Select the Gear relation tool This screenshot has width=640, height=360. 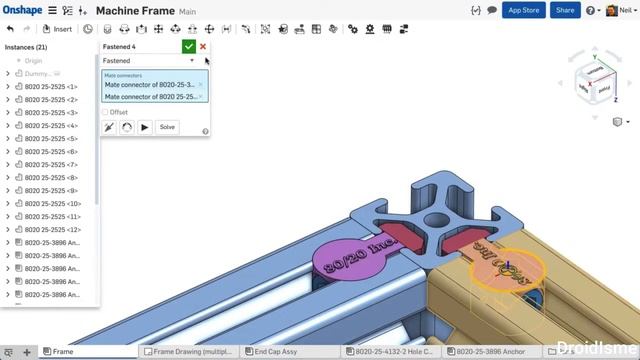353,29
